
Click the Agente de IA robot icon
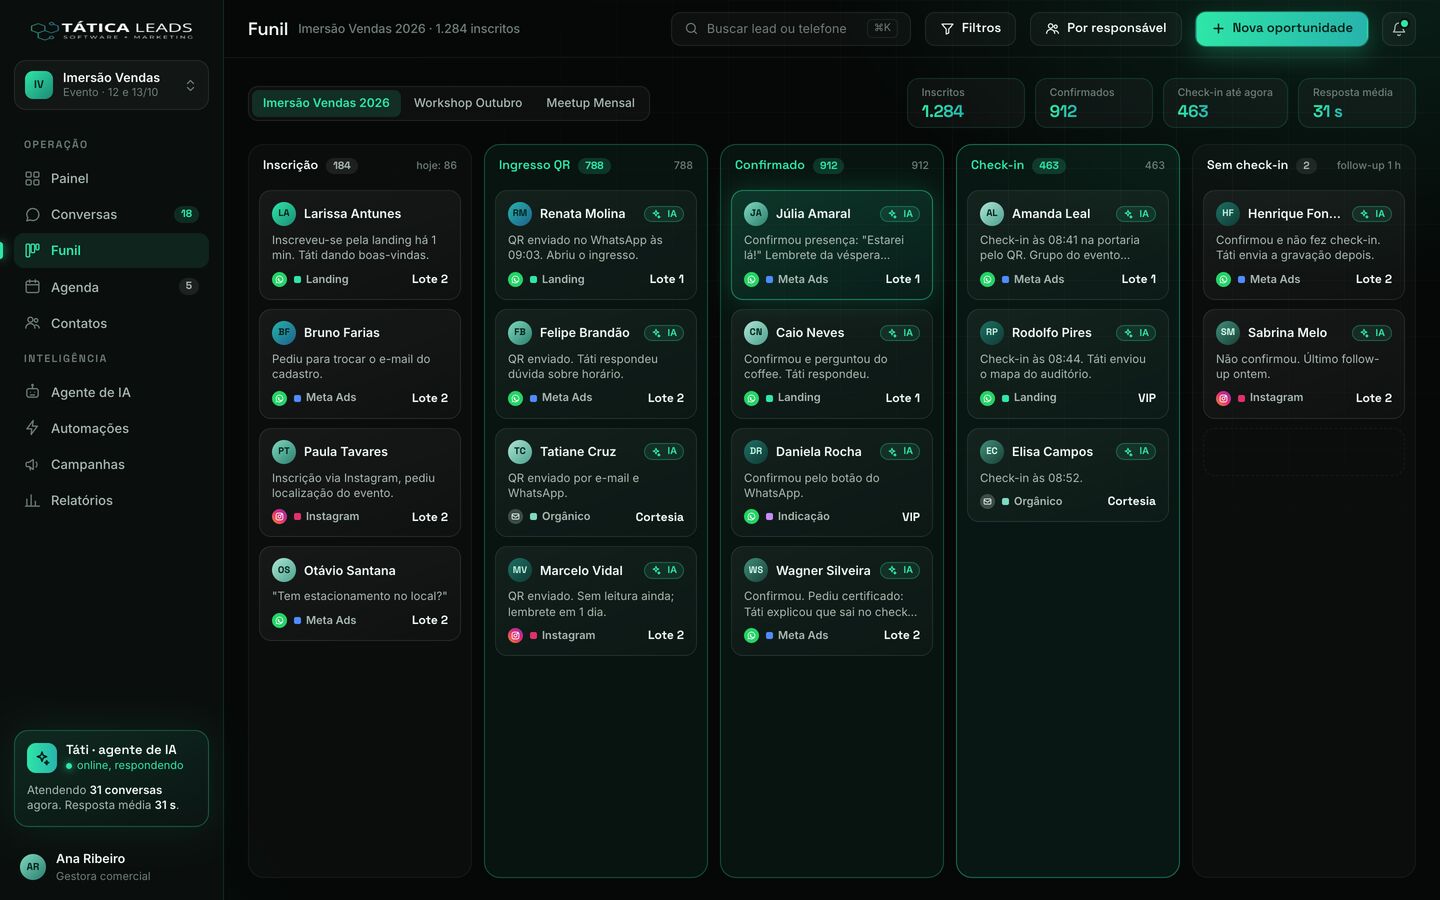[32, 392]
